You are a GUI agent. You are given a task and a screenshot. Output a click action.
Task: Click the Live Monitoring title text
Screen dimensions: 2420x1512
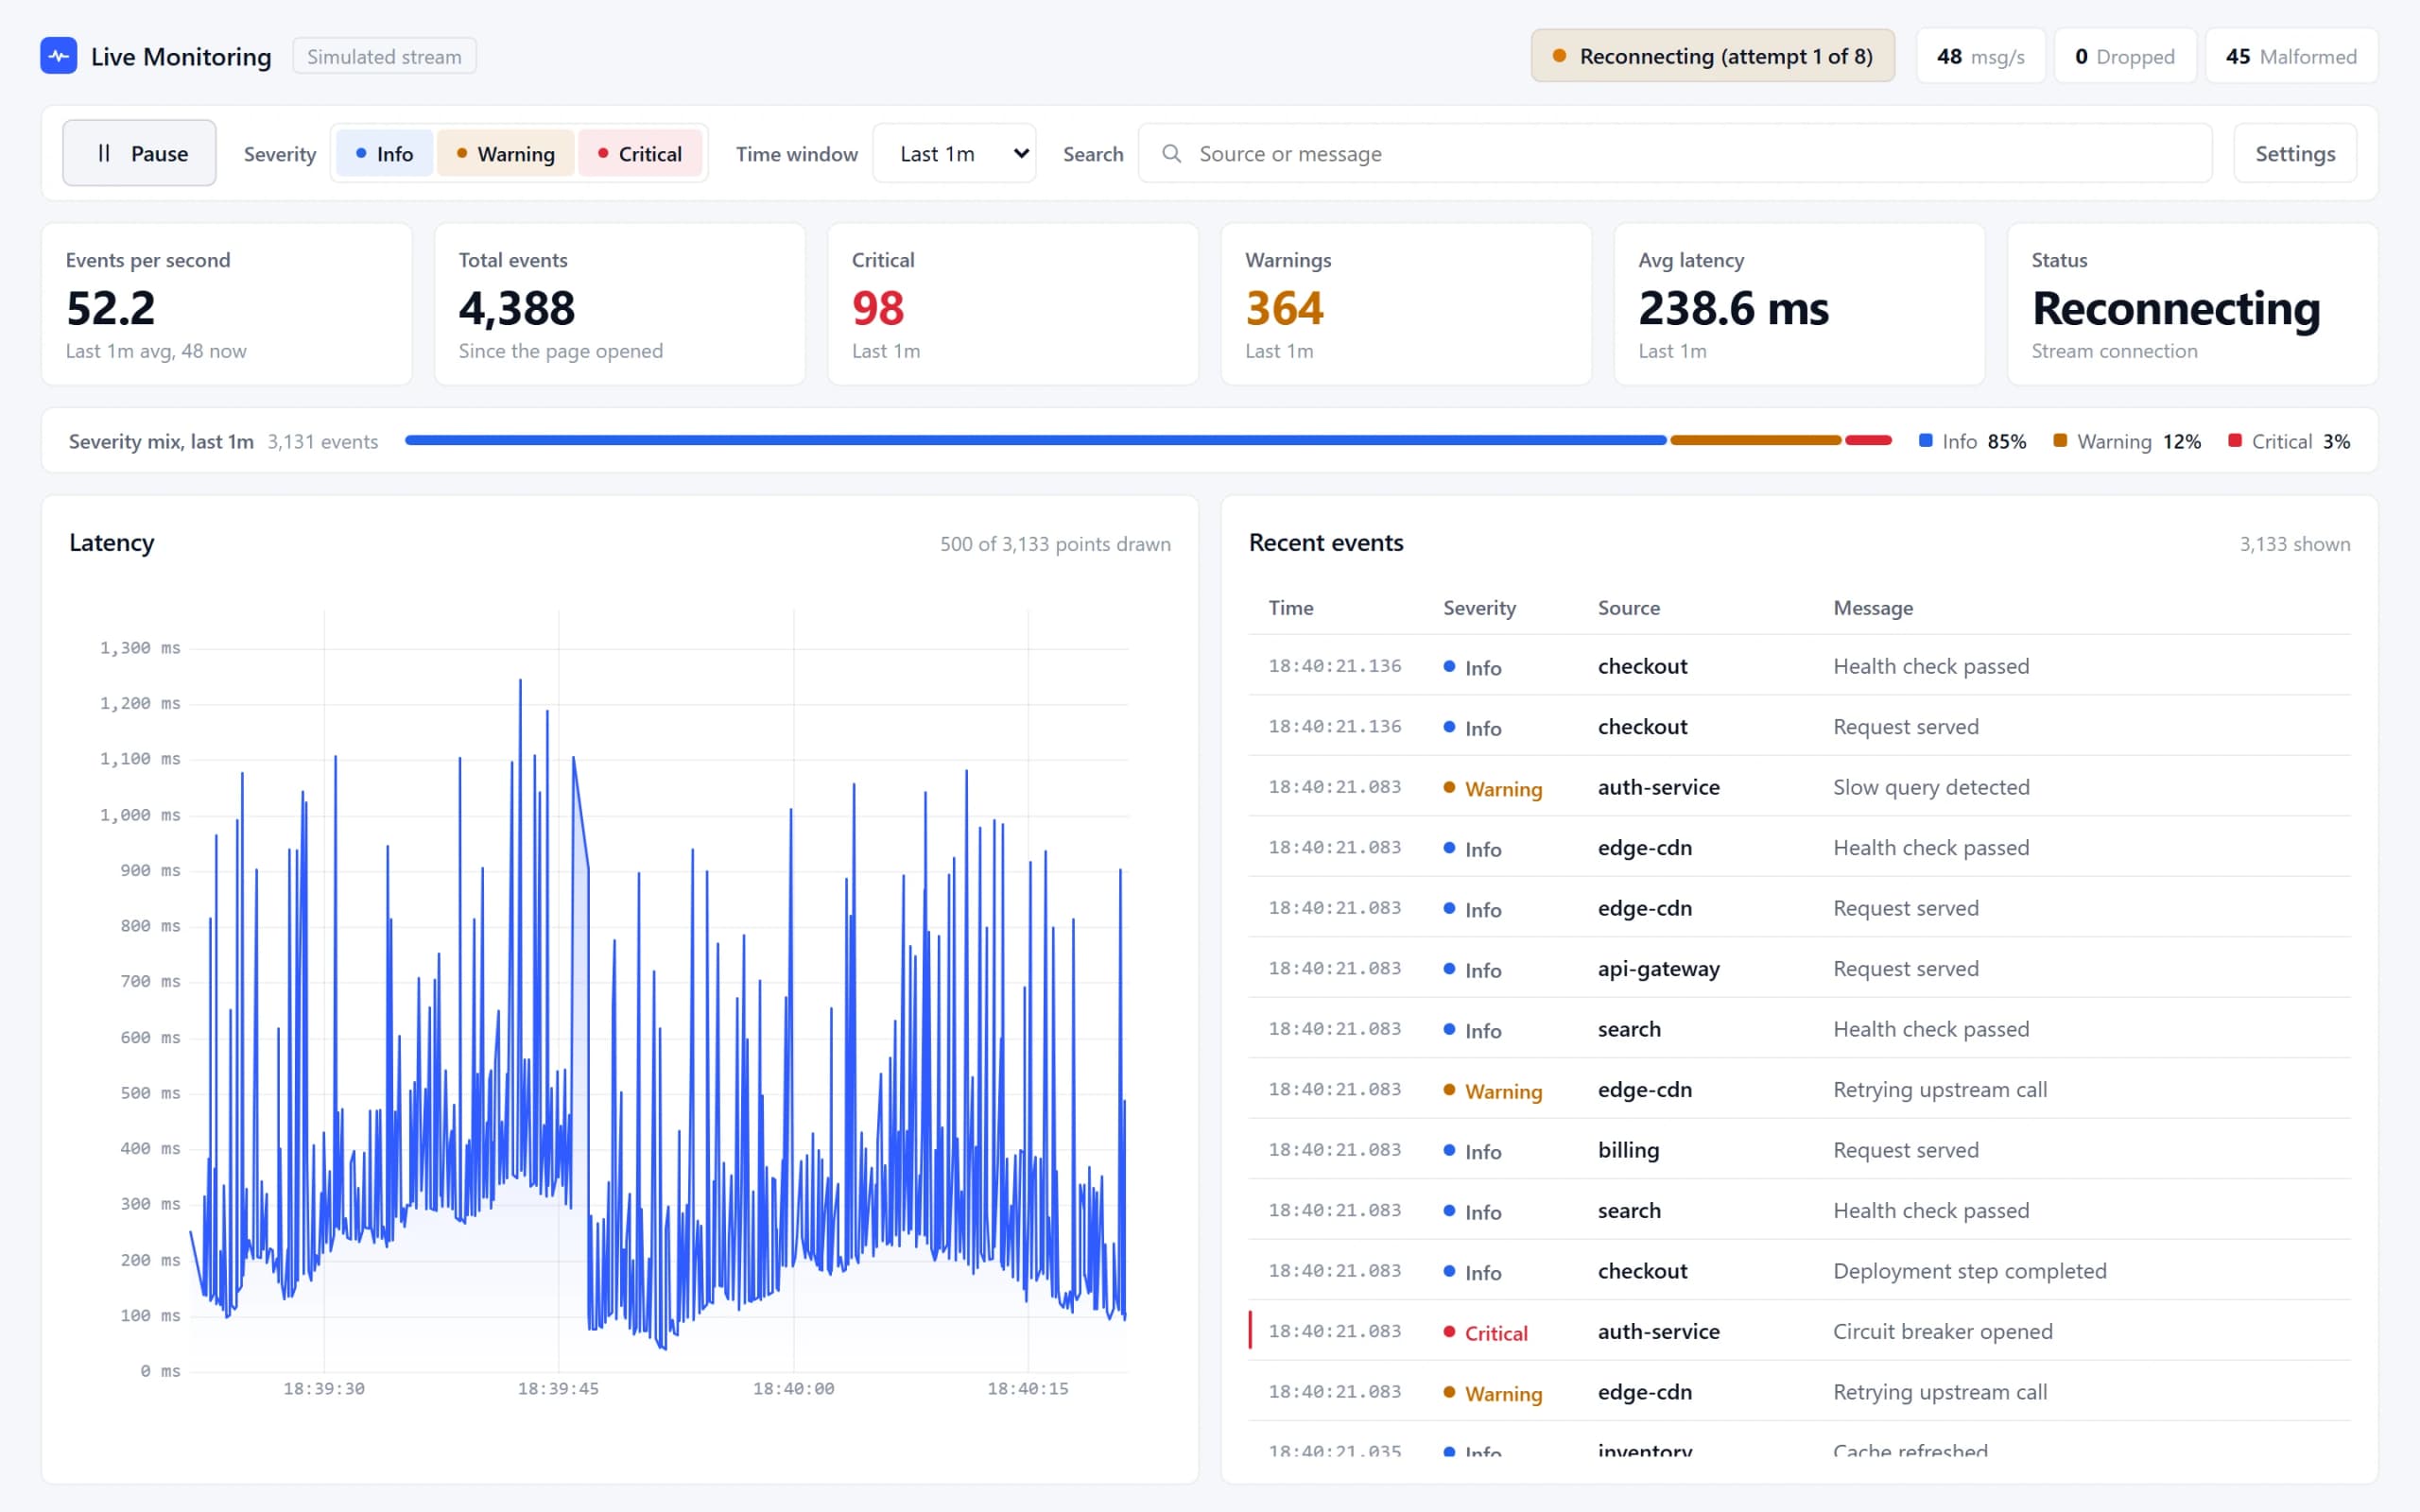[x=181, y=56]
